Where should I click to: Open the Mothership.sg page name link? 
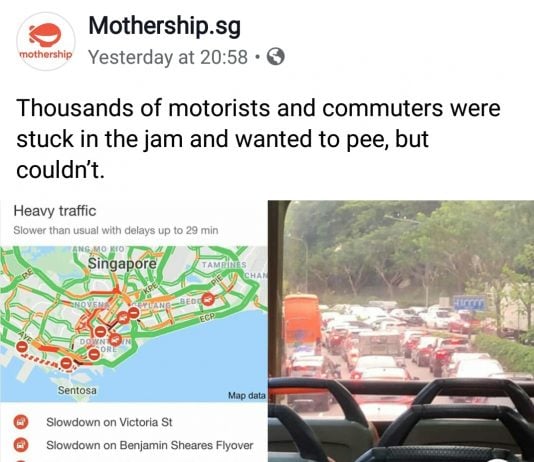click(x=164, y=26)
